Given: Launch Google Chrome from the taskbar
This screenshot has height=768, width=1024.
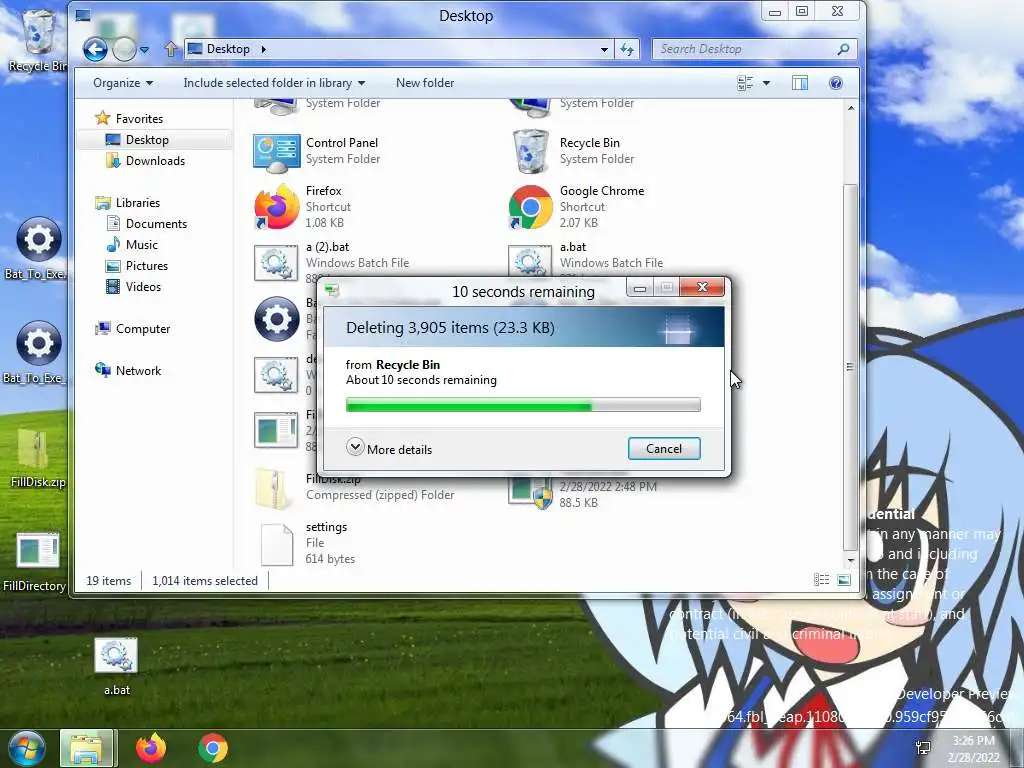Looking at the screenshot, I should point(212,748).
